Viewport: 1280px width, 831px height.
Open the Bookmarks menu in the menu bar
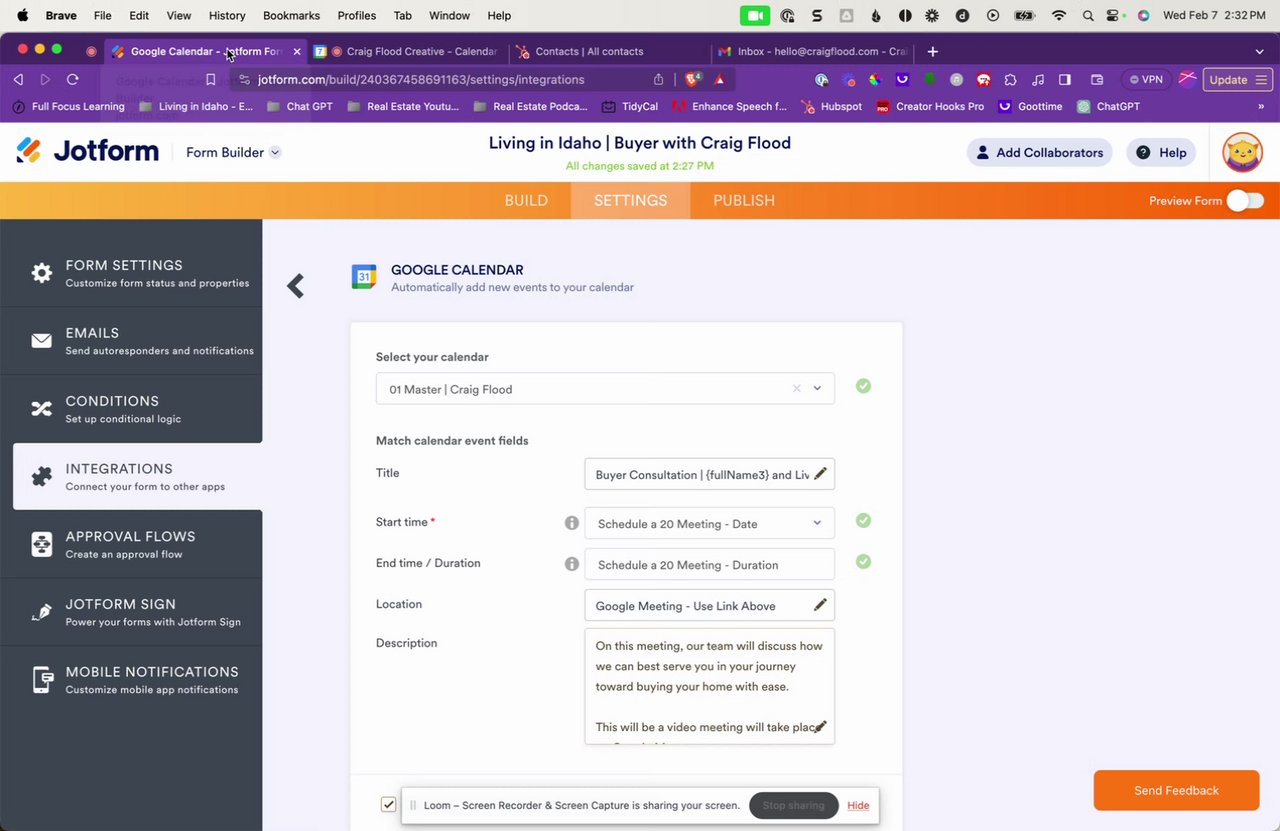point(291,15)
